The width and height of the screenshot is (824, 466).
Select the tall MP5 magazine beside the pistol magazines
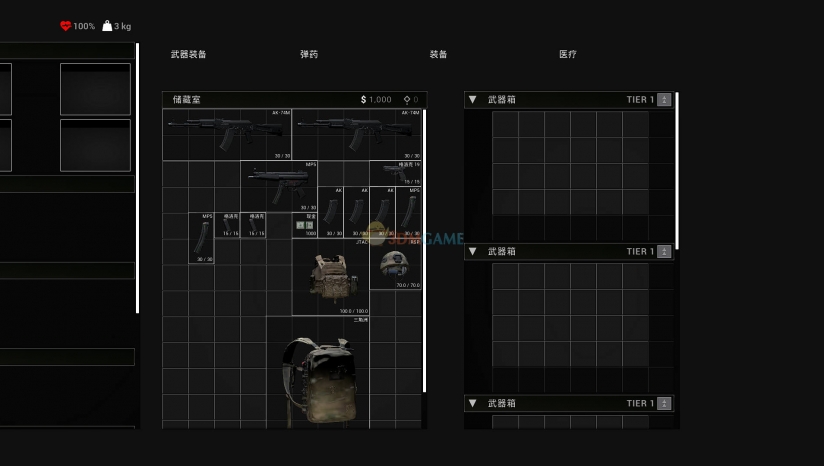[201, 238]
